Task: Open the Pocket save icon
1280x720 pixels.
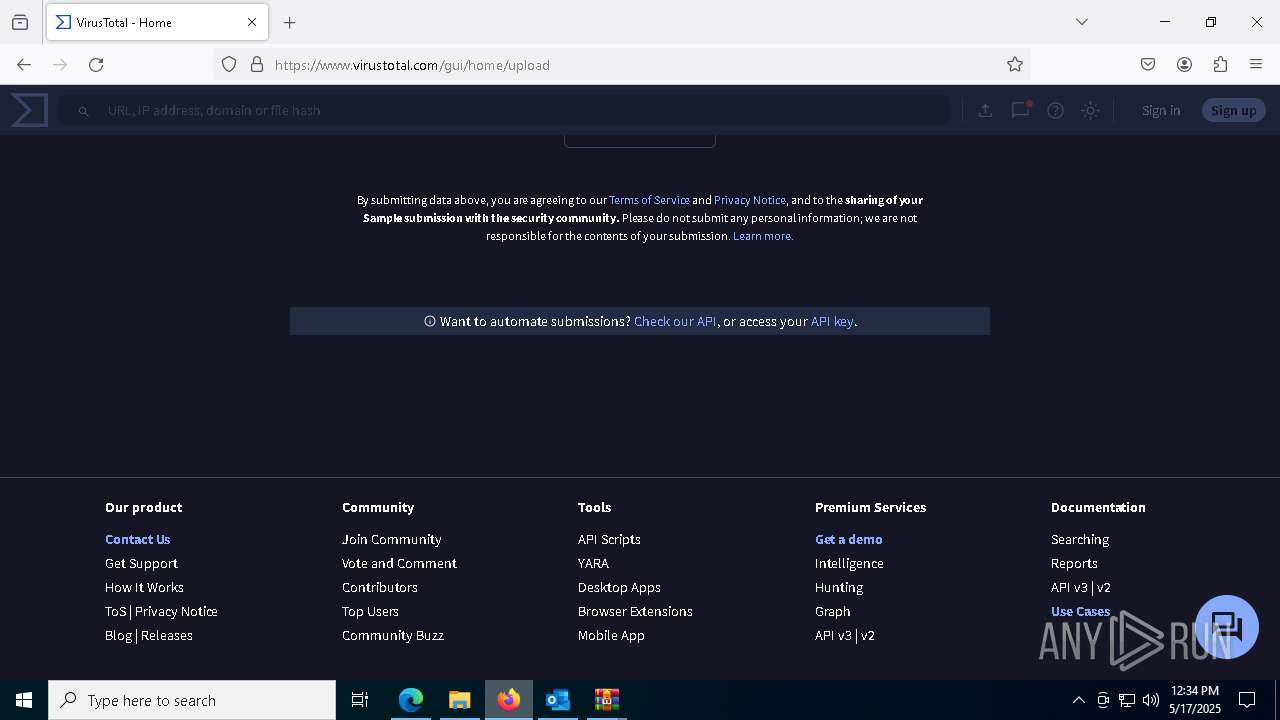Action: coord(1148,65)
